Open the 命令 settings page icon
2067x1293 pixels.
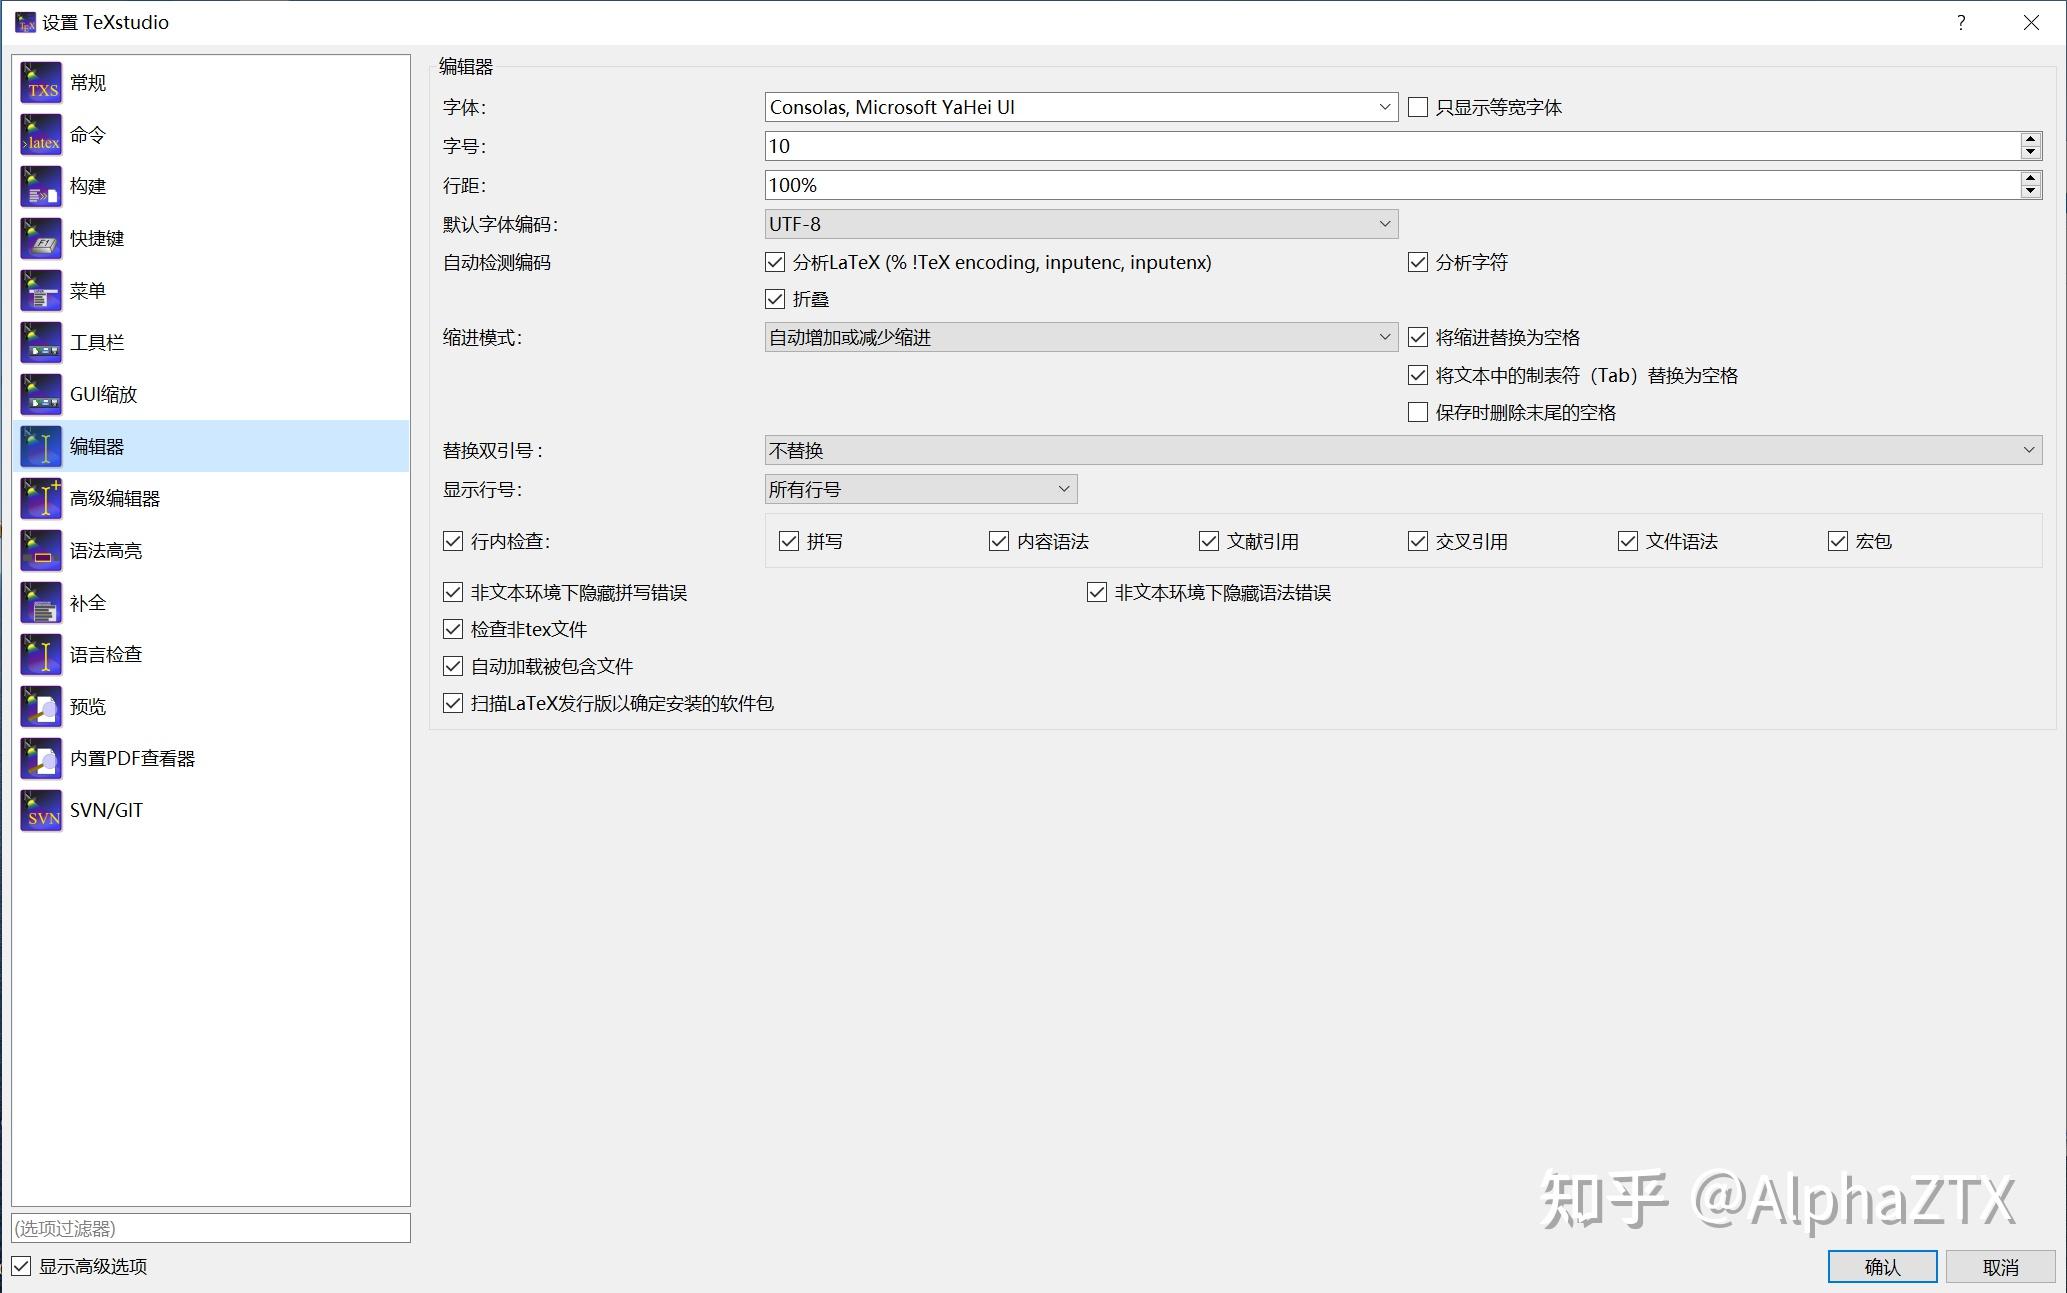point(40,134)
